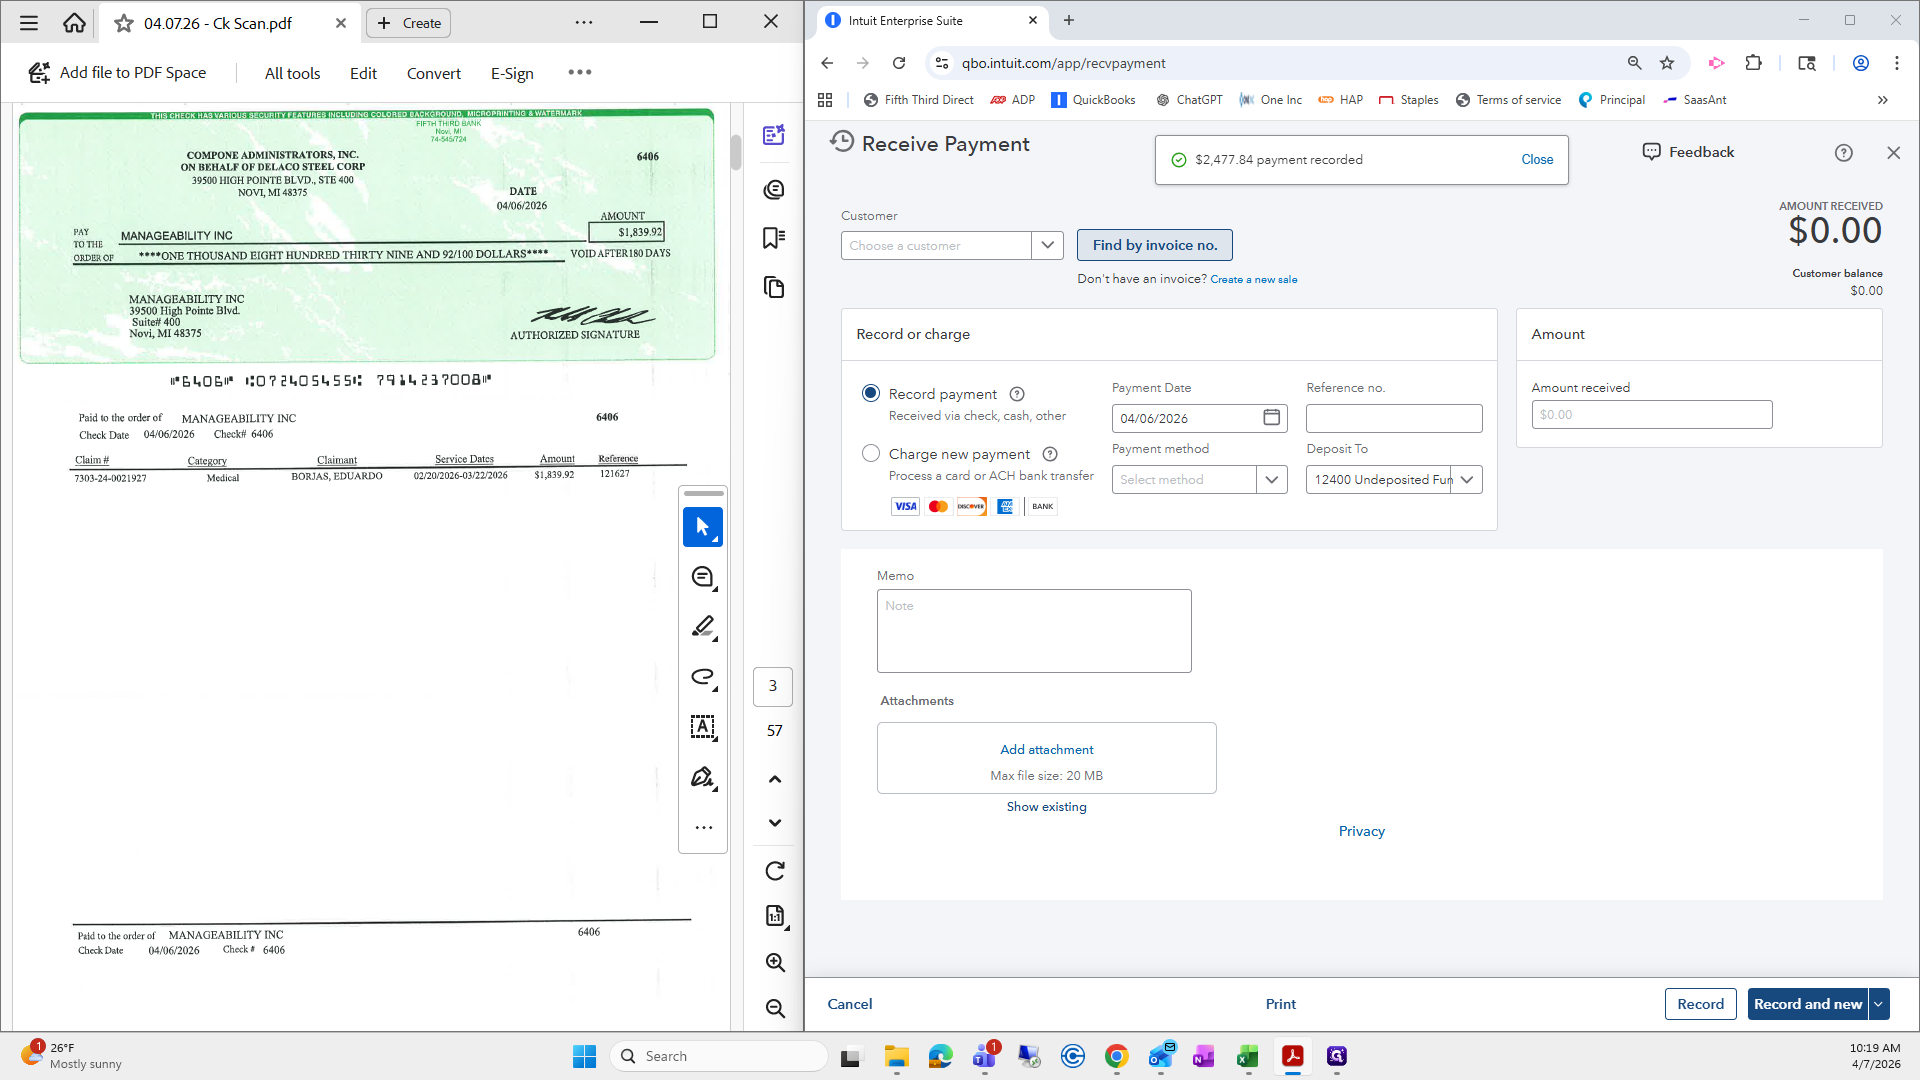Open the All tools menu
The height and width of the screenshot is (1080, 1920).
click(292, 73)
